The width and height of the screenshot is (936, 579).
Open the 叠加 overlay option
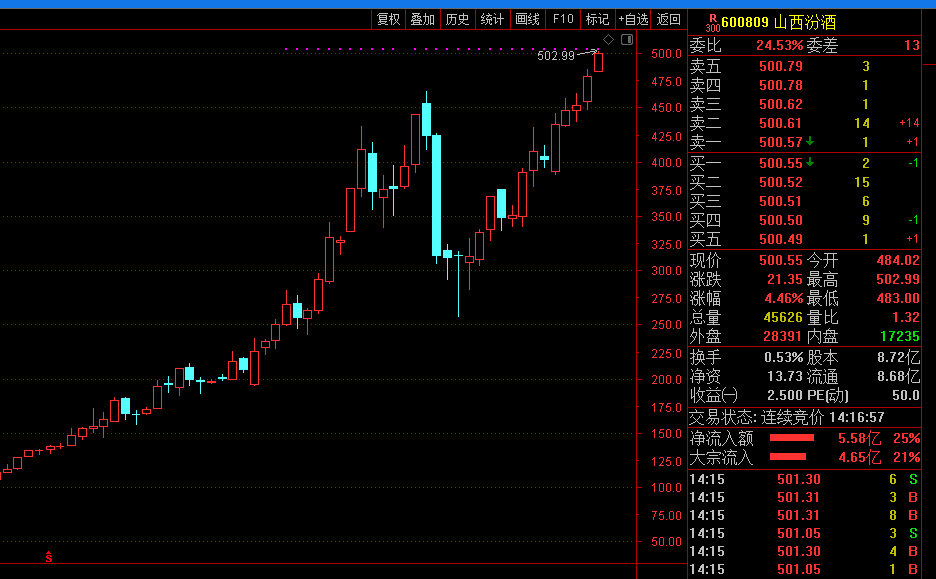(x=423, y=19)
